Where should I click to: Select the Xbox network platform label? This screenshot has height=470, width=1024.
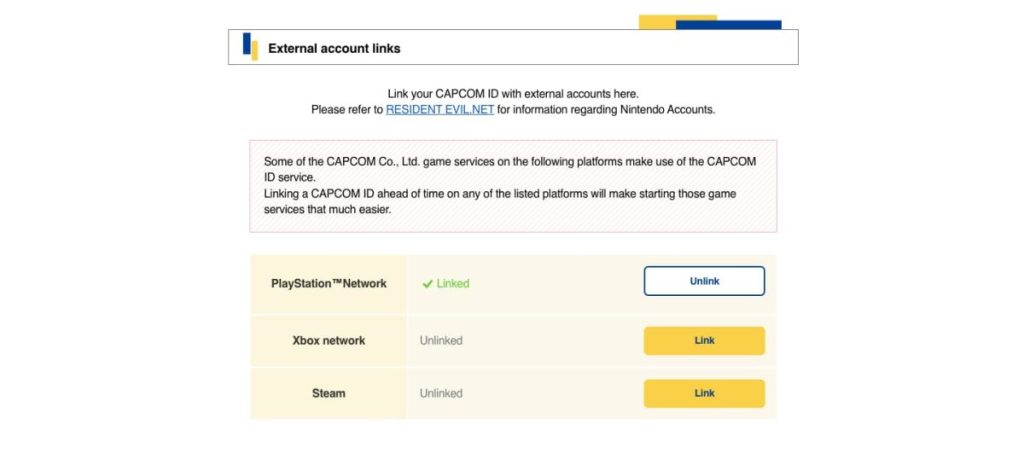point(328,341)
